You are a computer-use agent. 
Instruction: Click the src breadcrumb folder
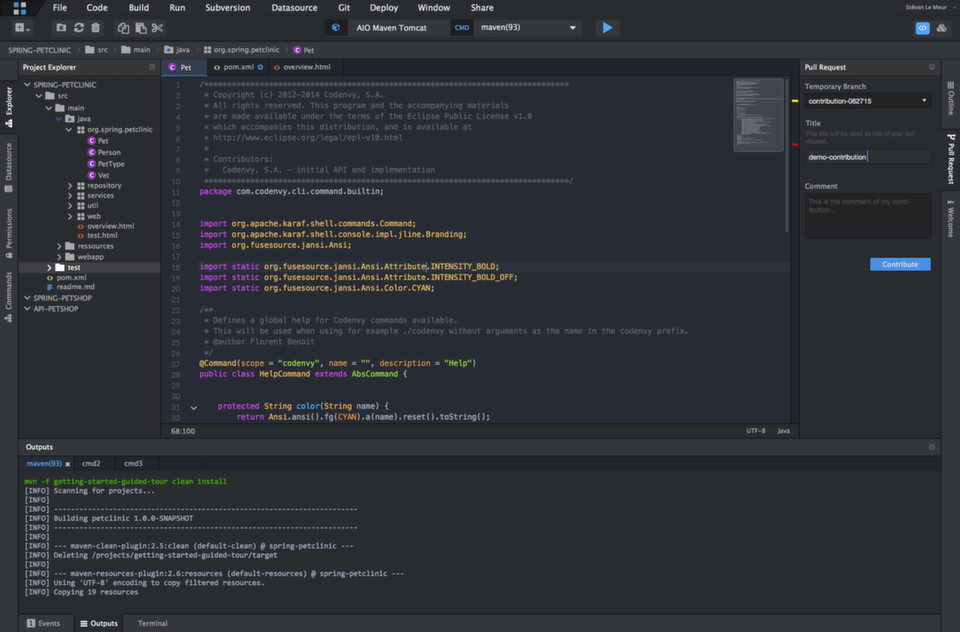point(97,50)
